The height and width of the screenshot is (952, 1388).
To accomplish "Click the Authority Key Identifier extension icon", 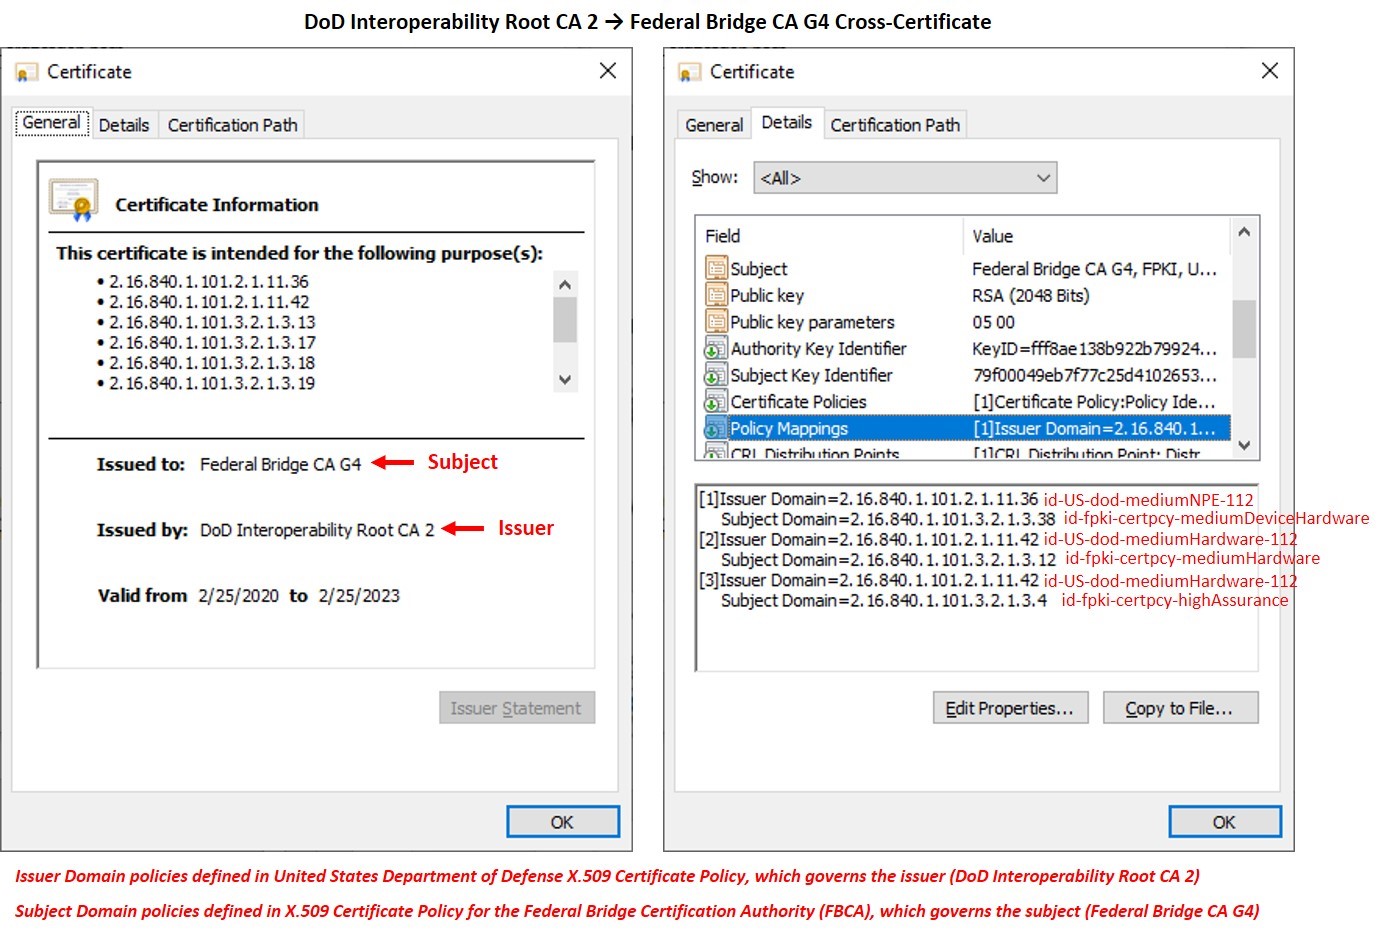I will coord(716,348).
